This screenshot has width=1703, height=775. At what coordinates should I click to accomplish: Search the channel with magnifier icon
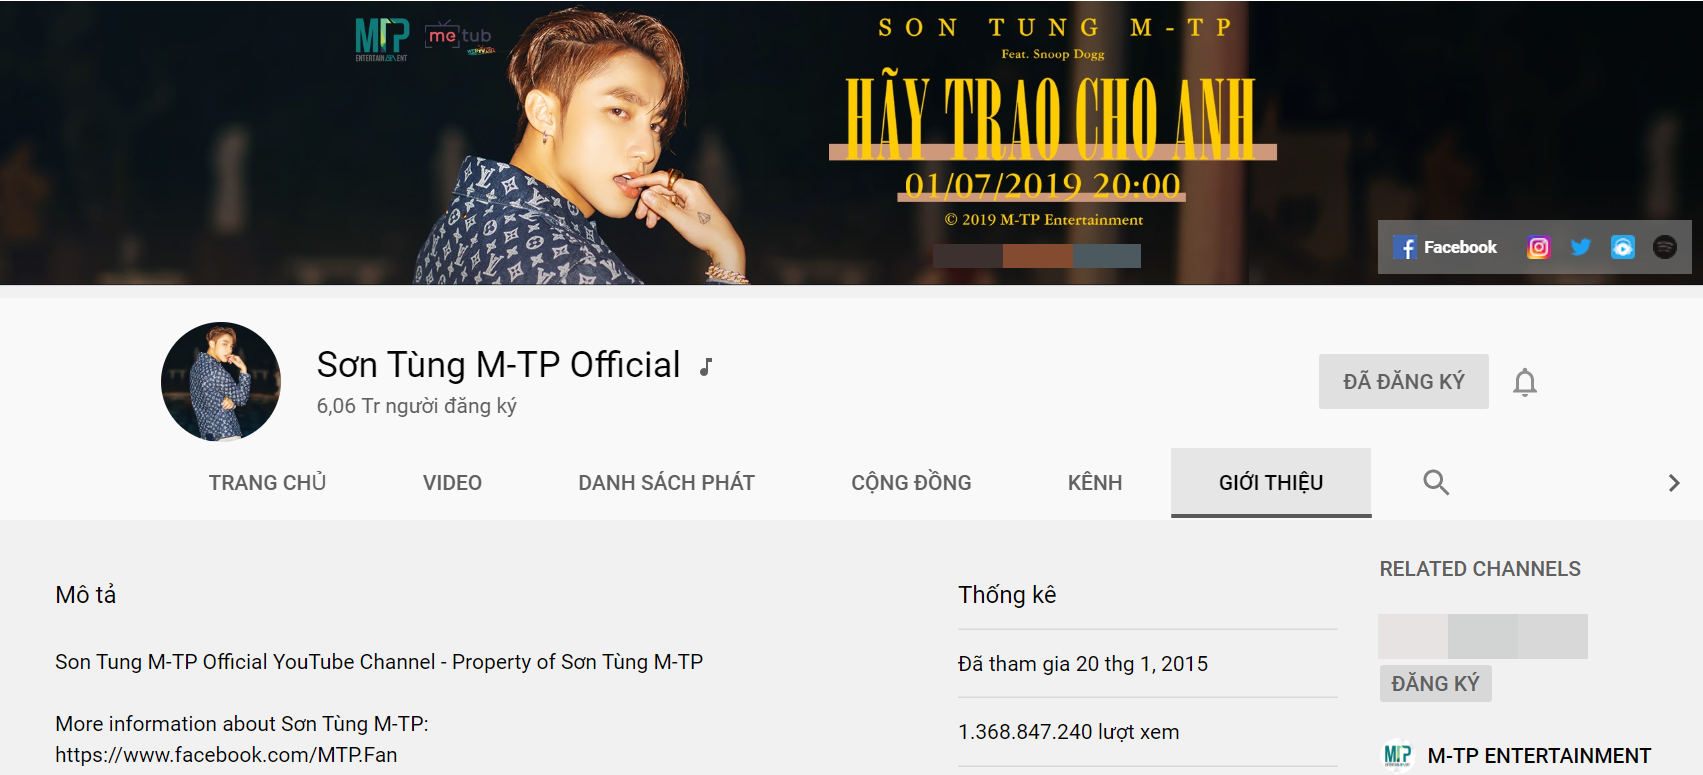coord(1436,482)
